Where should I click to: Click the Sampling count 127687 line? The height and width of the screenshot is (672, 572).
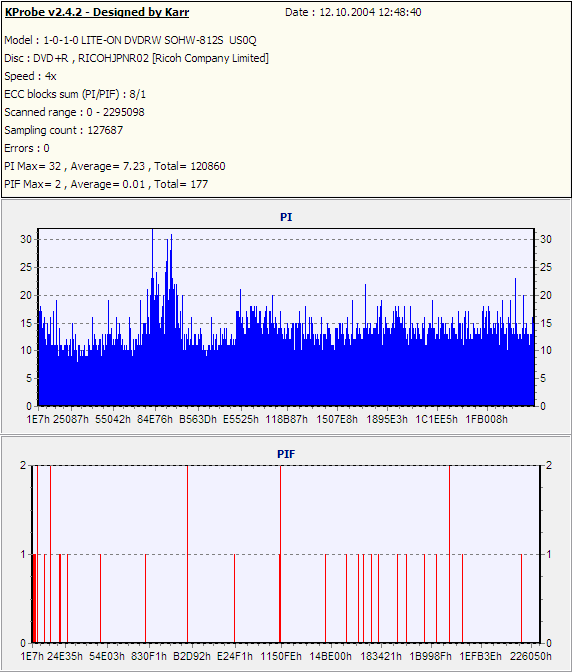tap(63, 130)
